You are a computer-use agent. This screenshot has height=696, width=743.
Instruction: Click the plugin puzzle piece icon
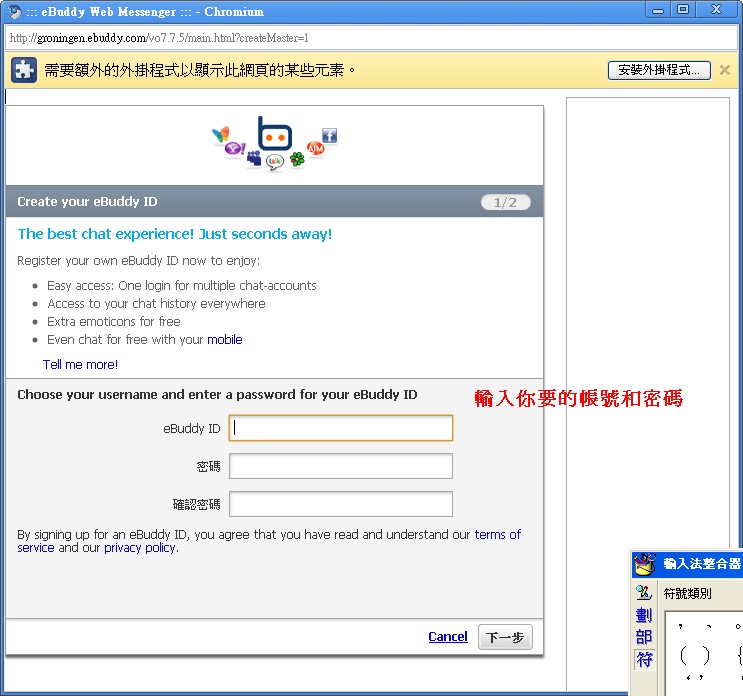pyautogui.click(x=24, y=70)
